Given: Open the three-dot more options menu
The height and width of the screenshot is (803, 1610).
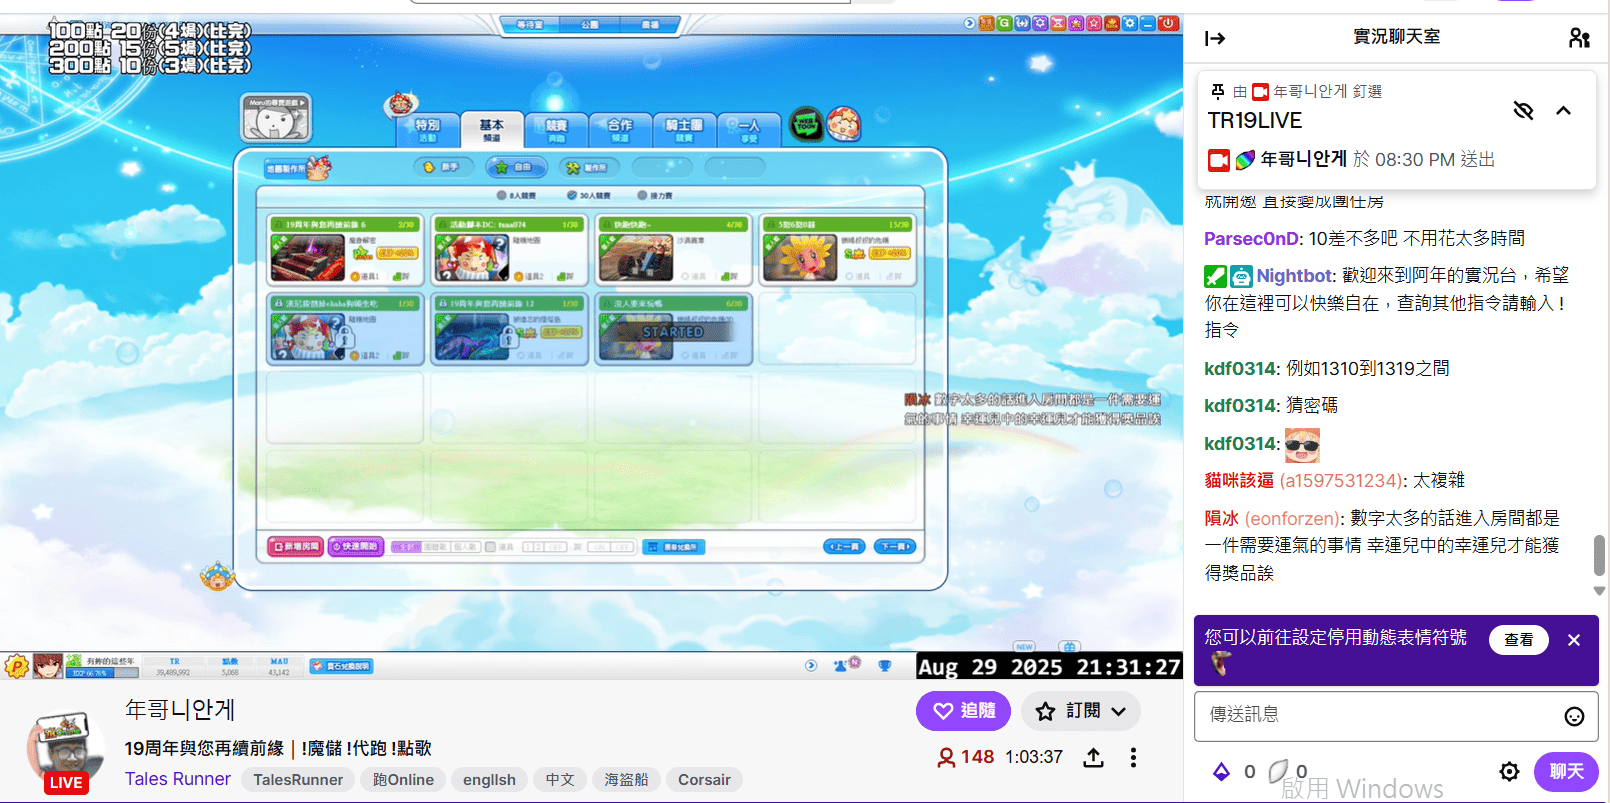Looking at the screenshot, I should [1133, 758].
